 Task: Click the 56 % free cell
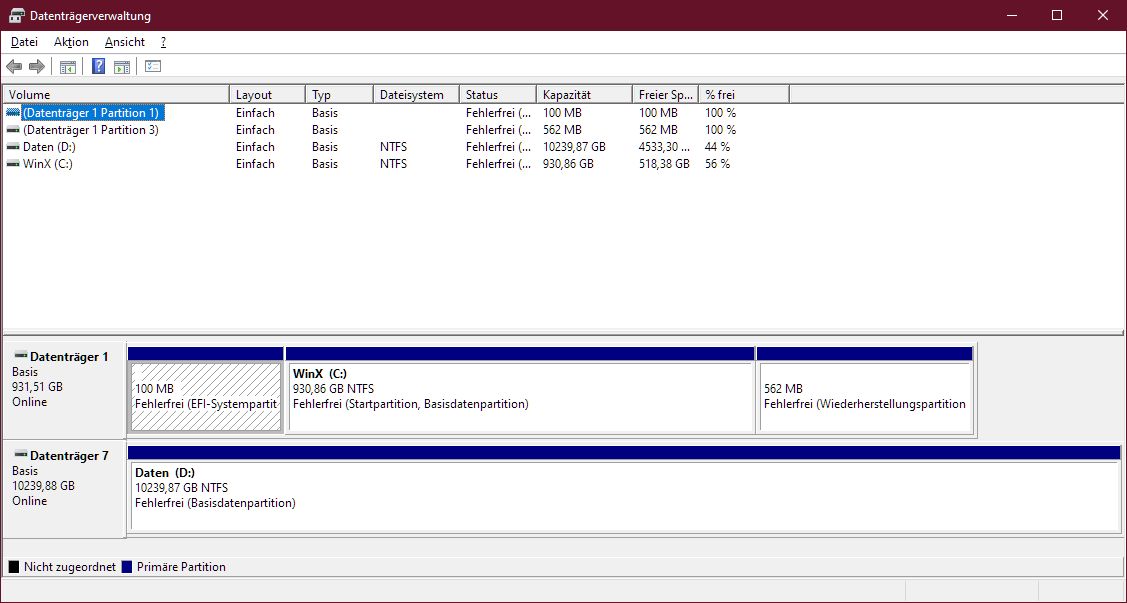(x=717, y=165)
